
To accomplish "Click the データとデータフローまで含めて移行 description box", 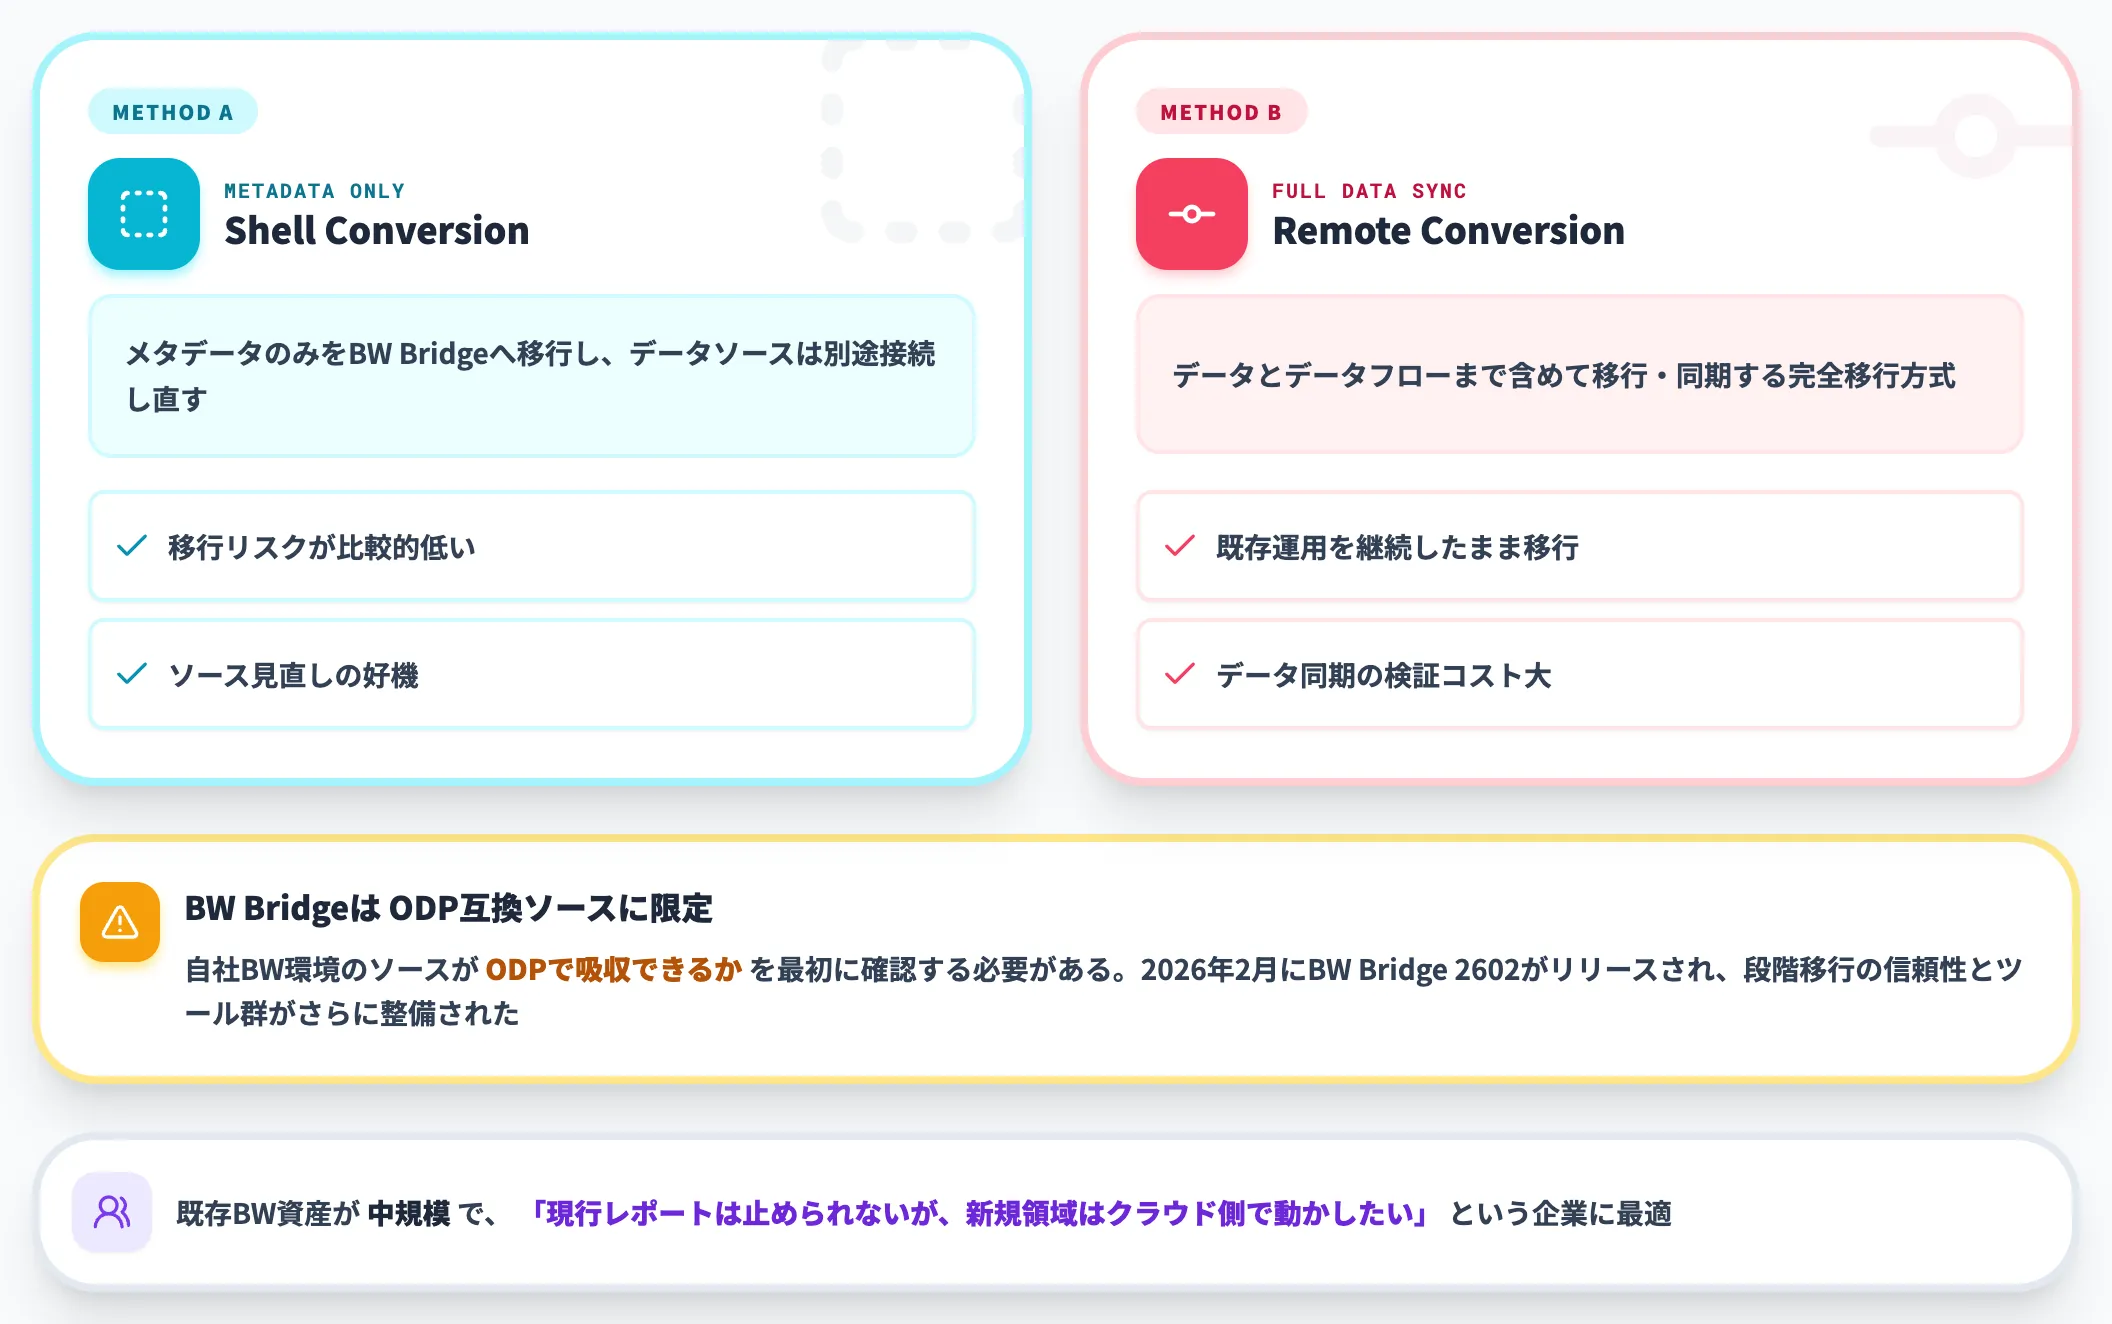I will [1580, 374].
